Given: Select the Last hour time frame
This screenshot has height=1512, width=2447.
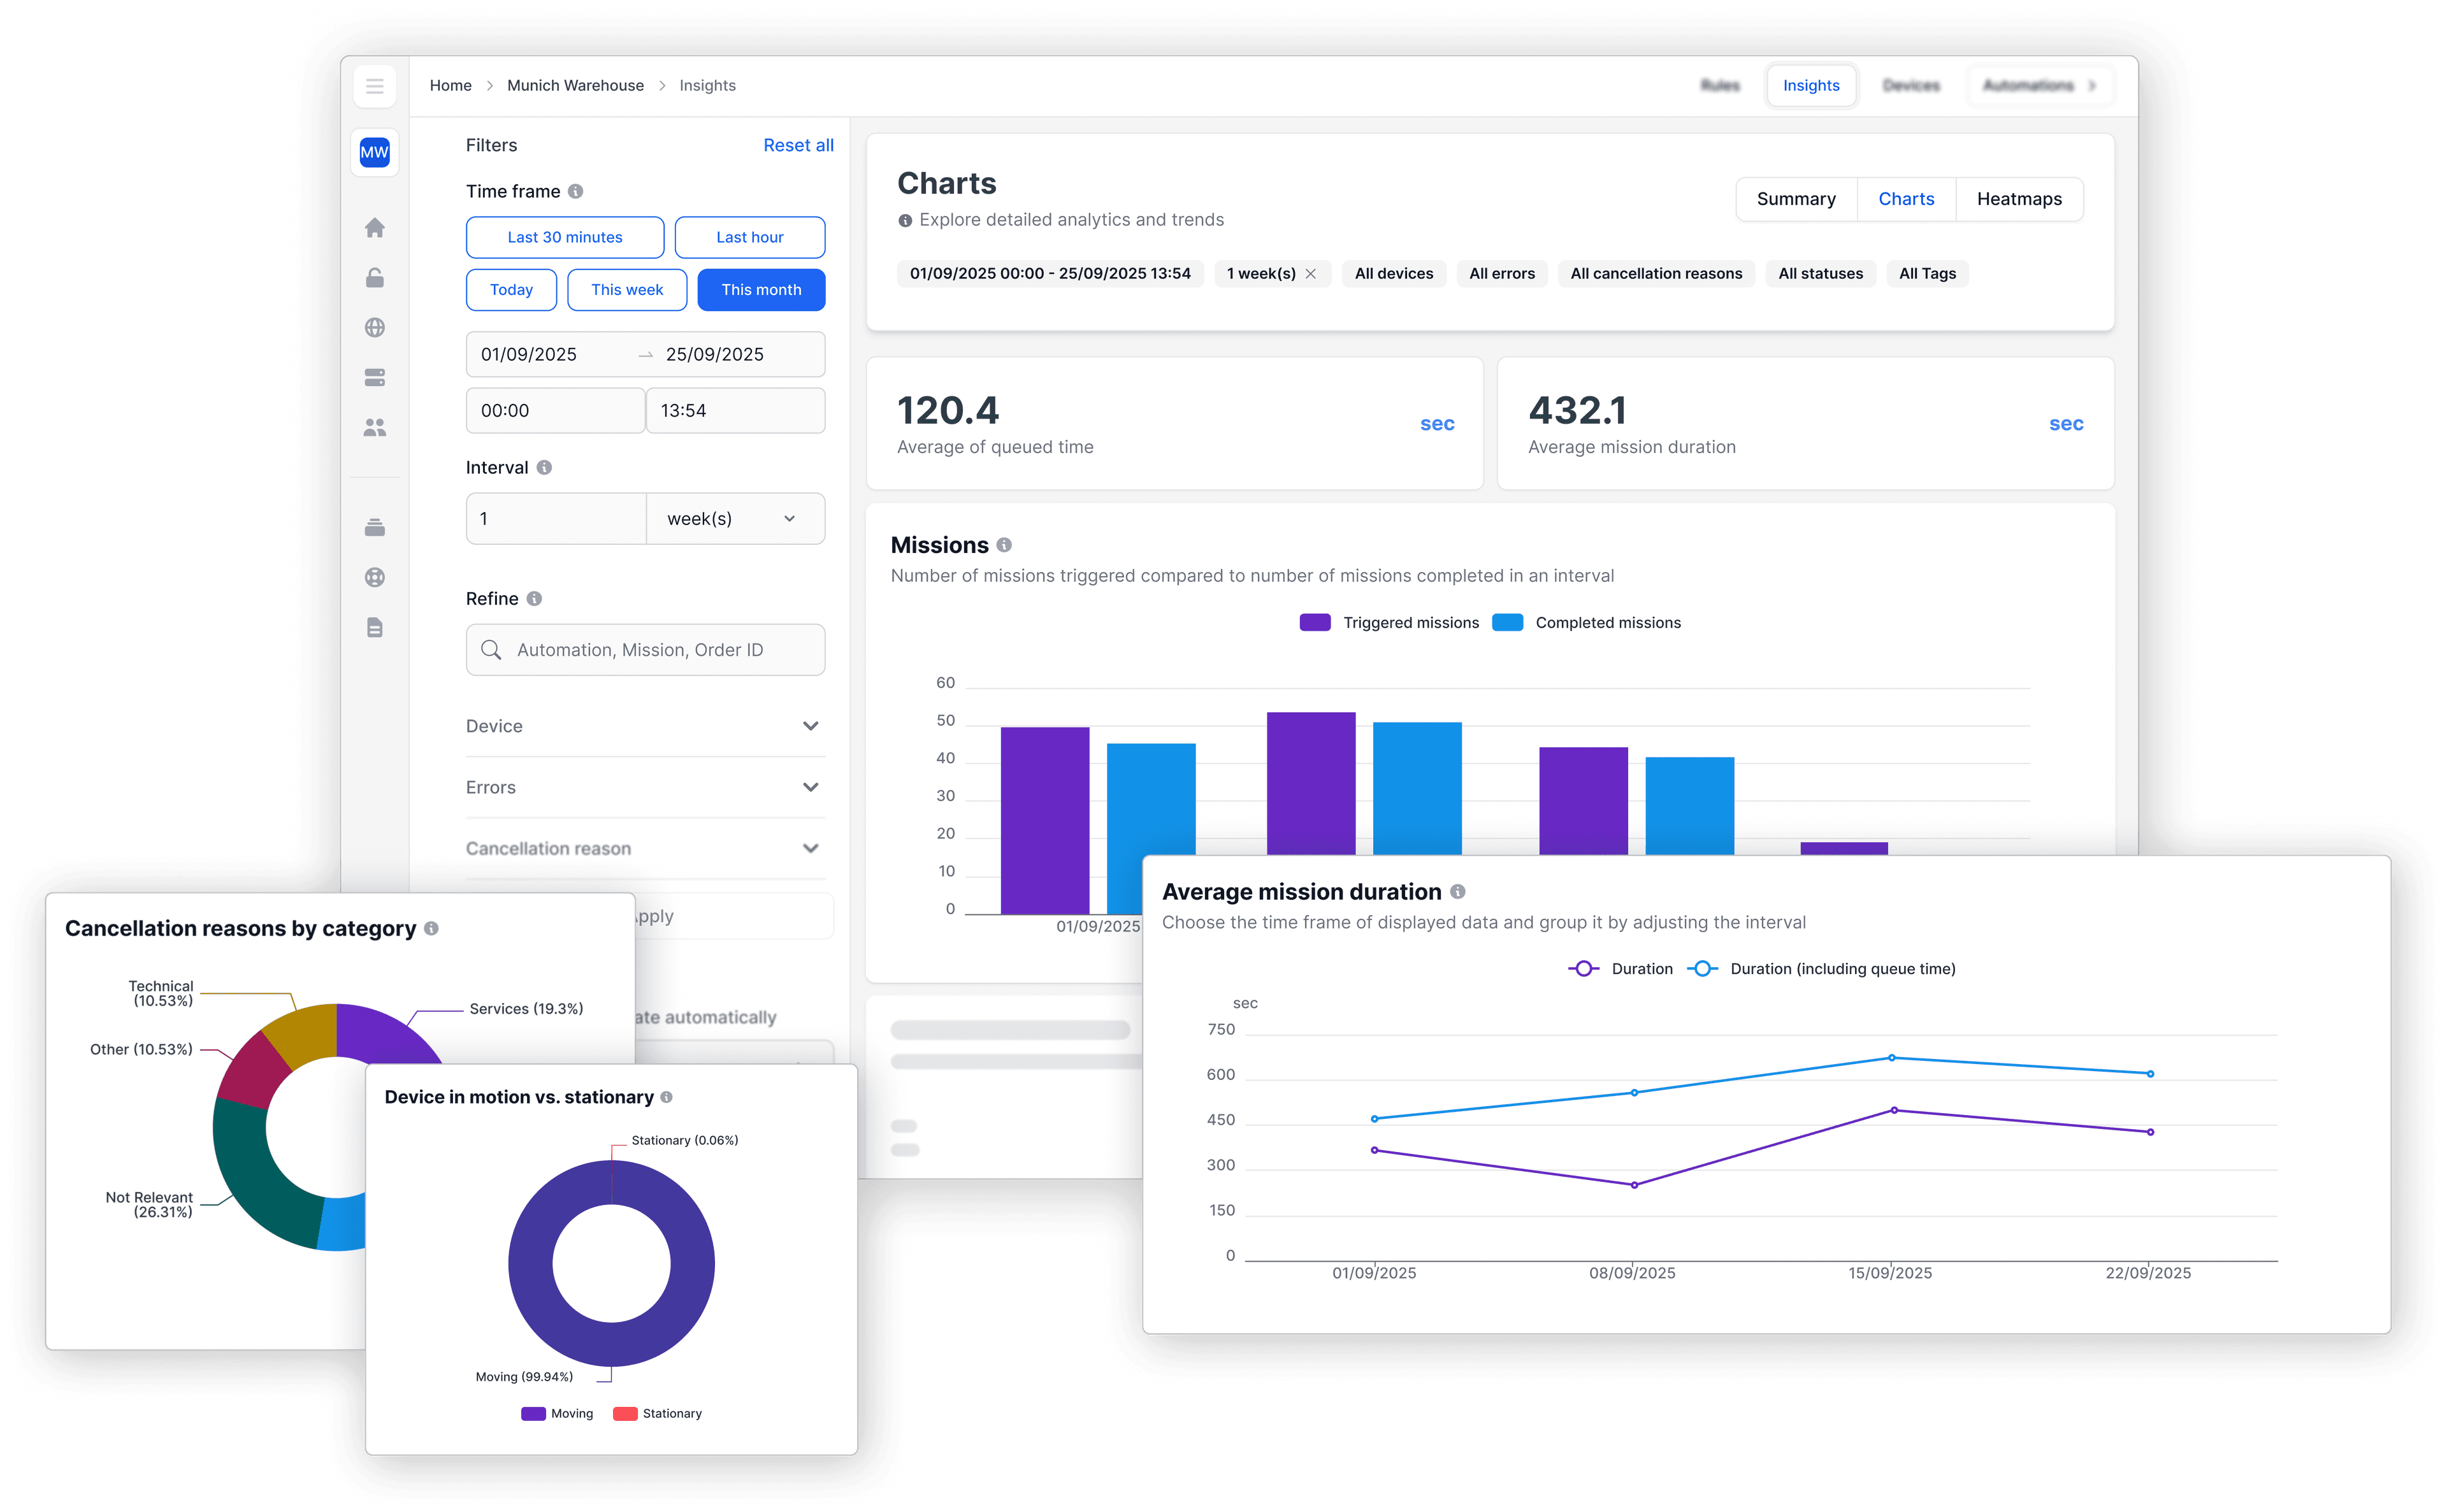Looking at the screenshot, I should click(750, 237).
